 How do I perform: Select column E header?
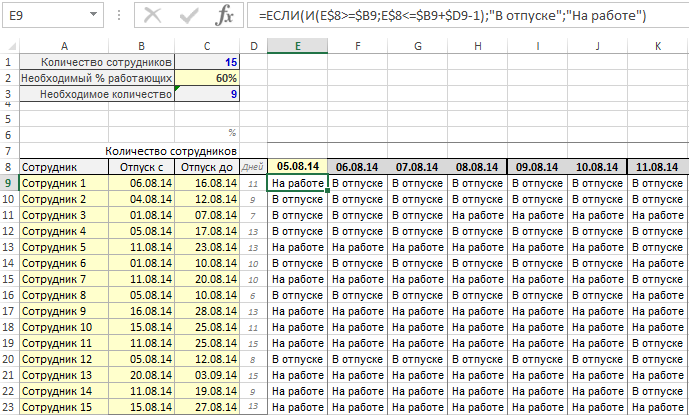click(x=298, y=46)
